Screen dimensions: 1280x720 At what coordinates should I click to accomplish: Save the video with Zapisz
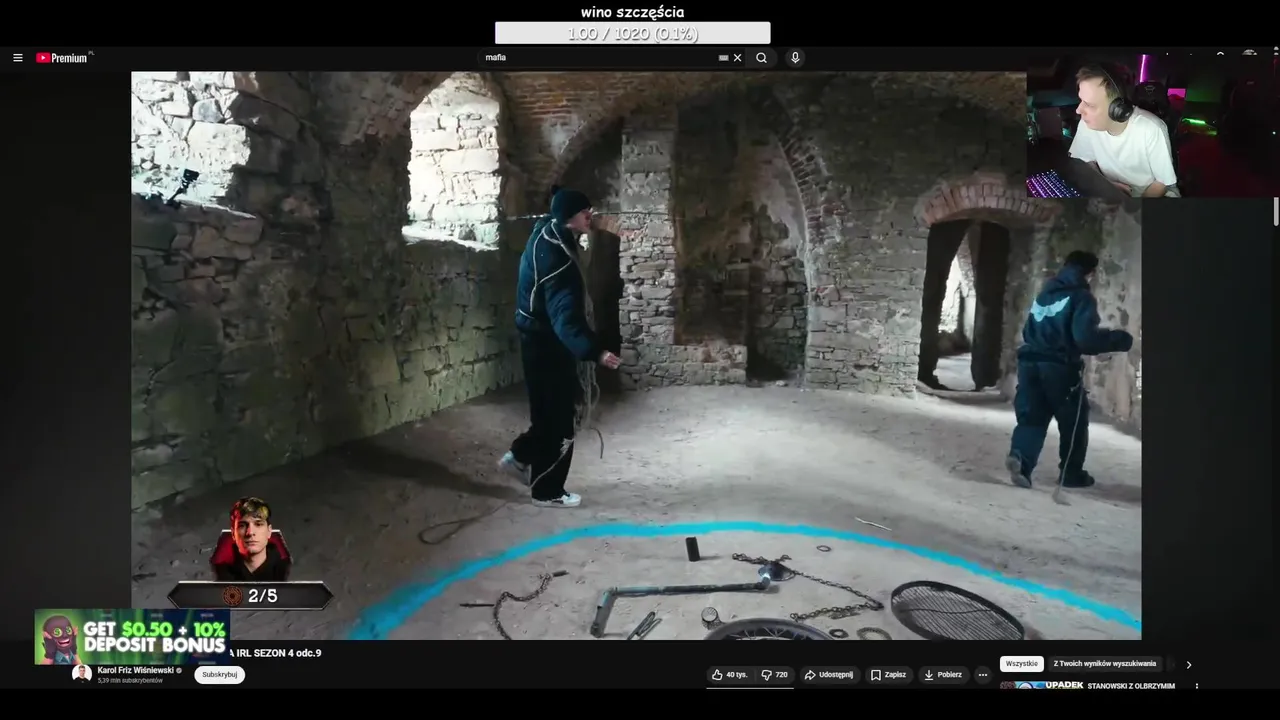coord(888,675)
